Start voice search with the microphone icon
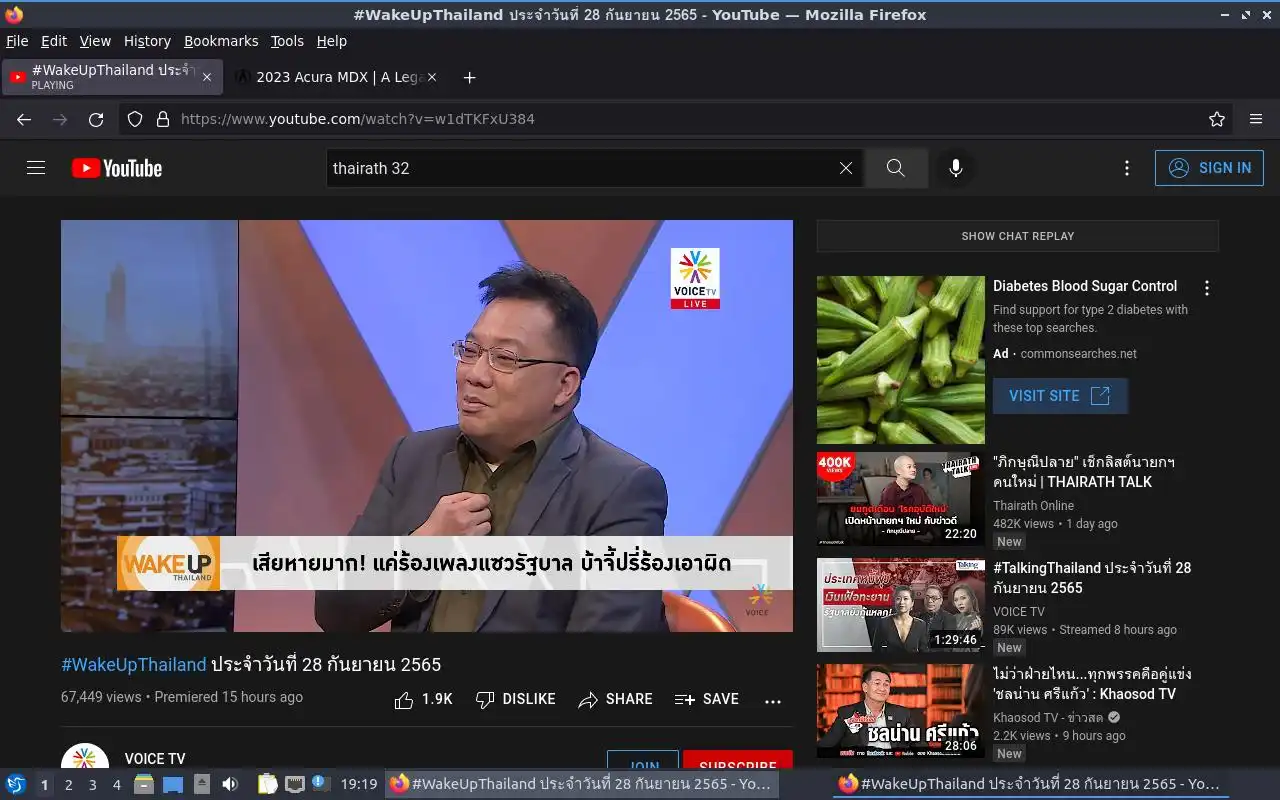This screenshot has width=1280, height=800. pyautogui.click(x=956, y=168)
